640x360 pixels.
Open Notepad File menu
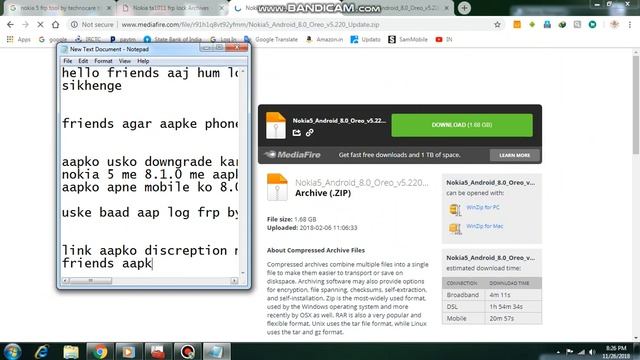(x=68, y=61)
